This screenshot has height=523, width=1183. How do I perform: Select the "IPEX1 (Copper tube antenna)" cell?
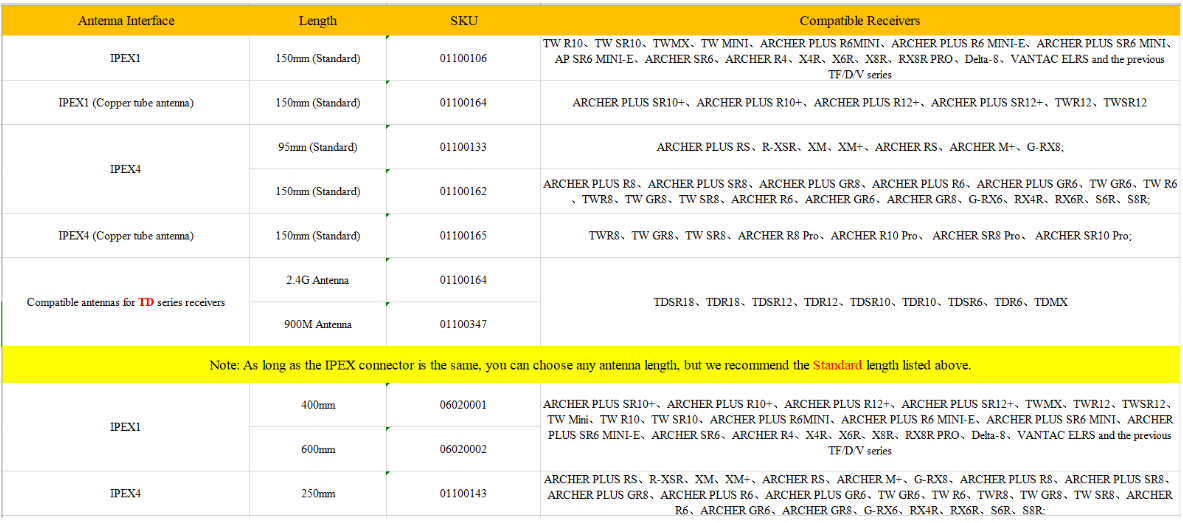click(126, 102)
